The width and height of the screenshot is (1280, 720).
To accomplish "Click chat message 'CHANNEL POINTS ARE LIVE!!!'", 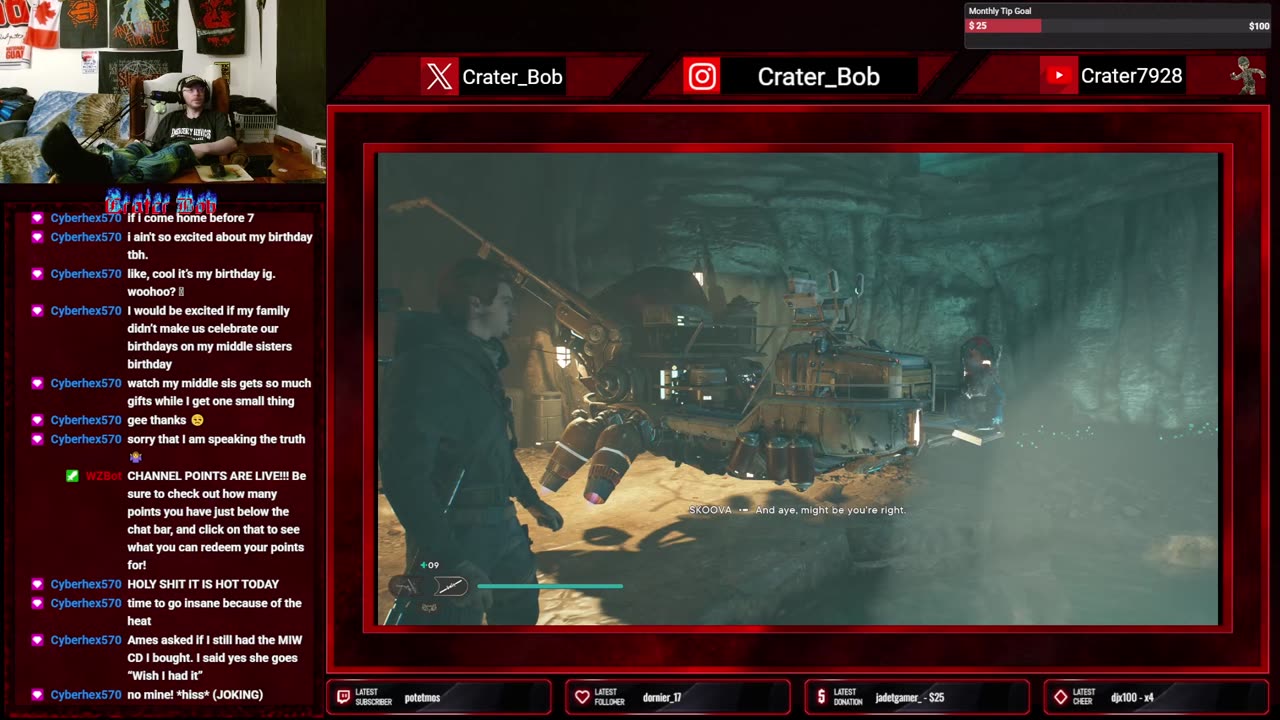I will pyautogui.click(x=218, y=521).
